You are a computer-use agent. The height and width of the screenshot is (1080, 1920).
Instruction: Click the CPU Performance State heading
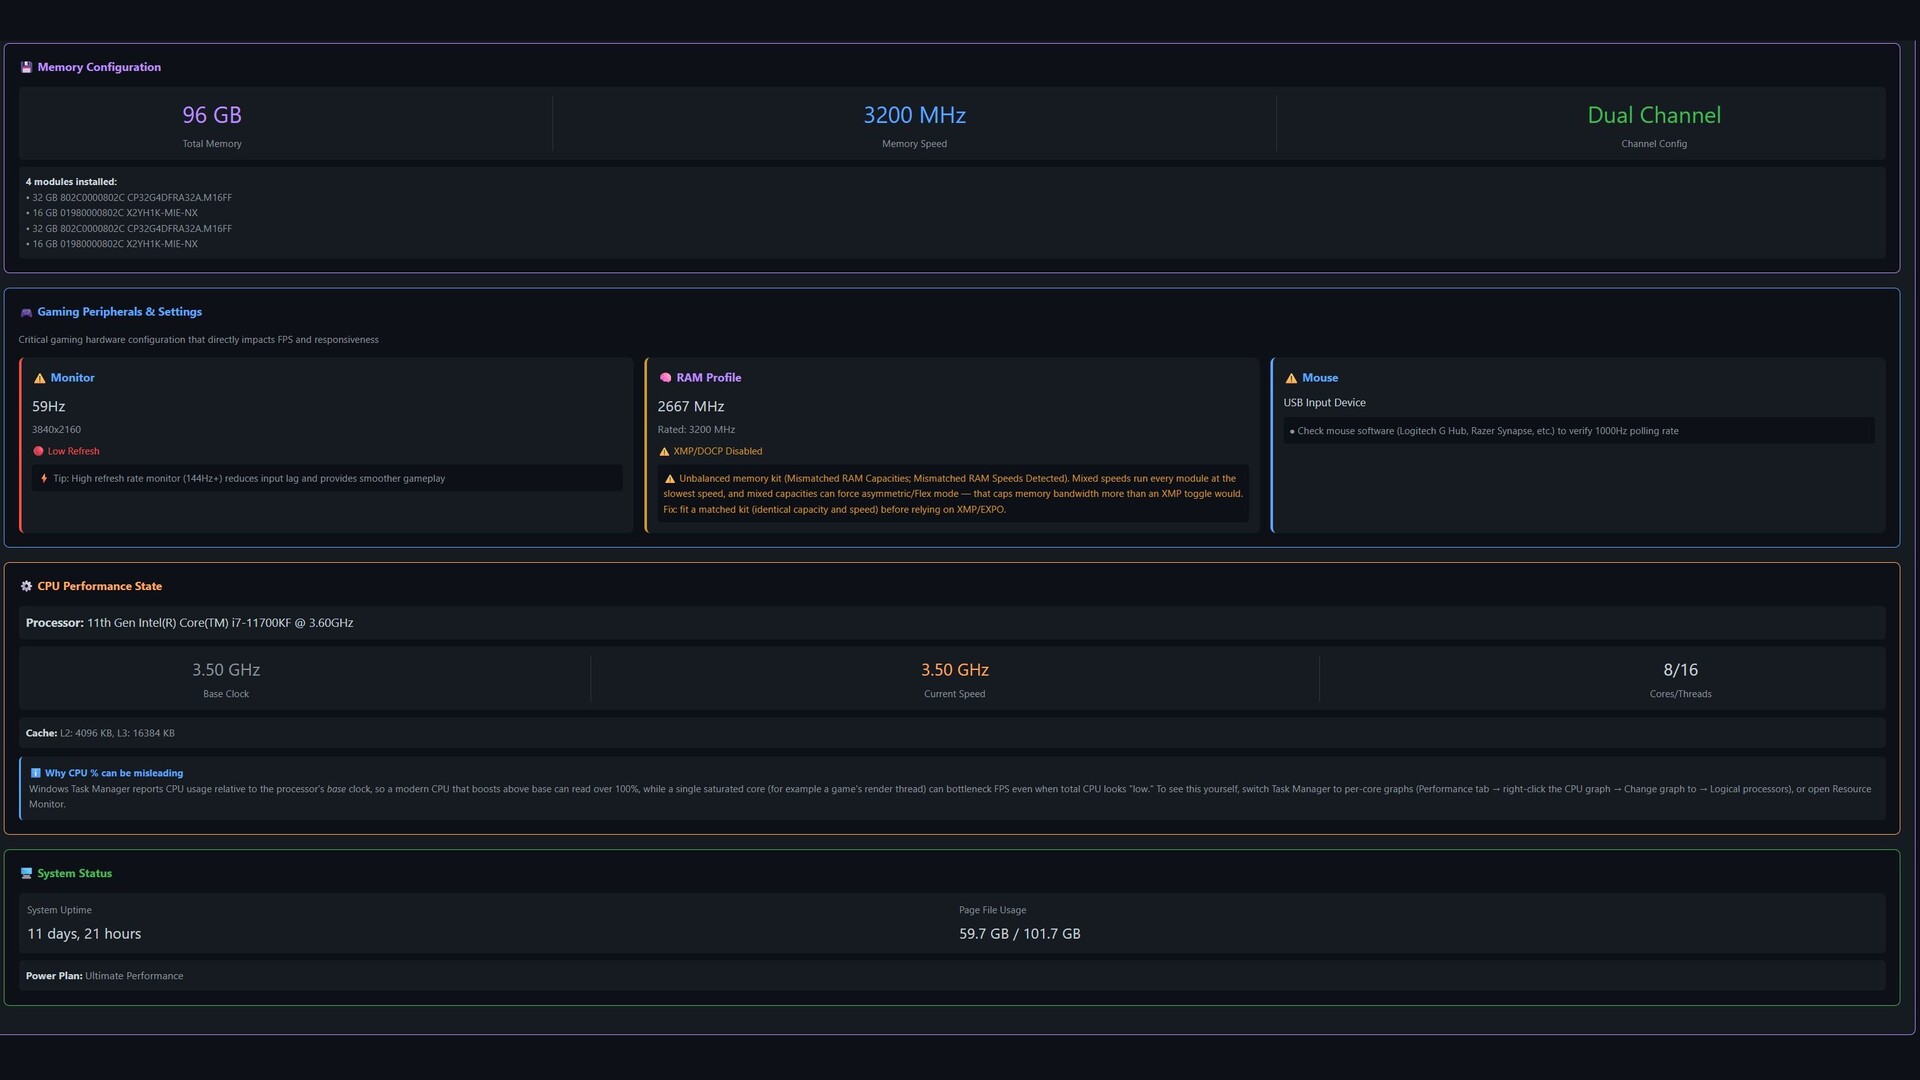(99, 586)
